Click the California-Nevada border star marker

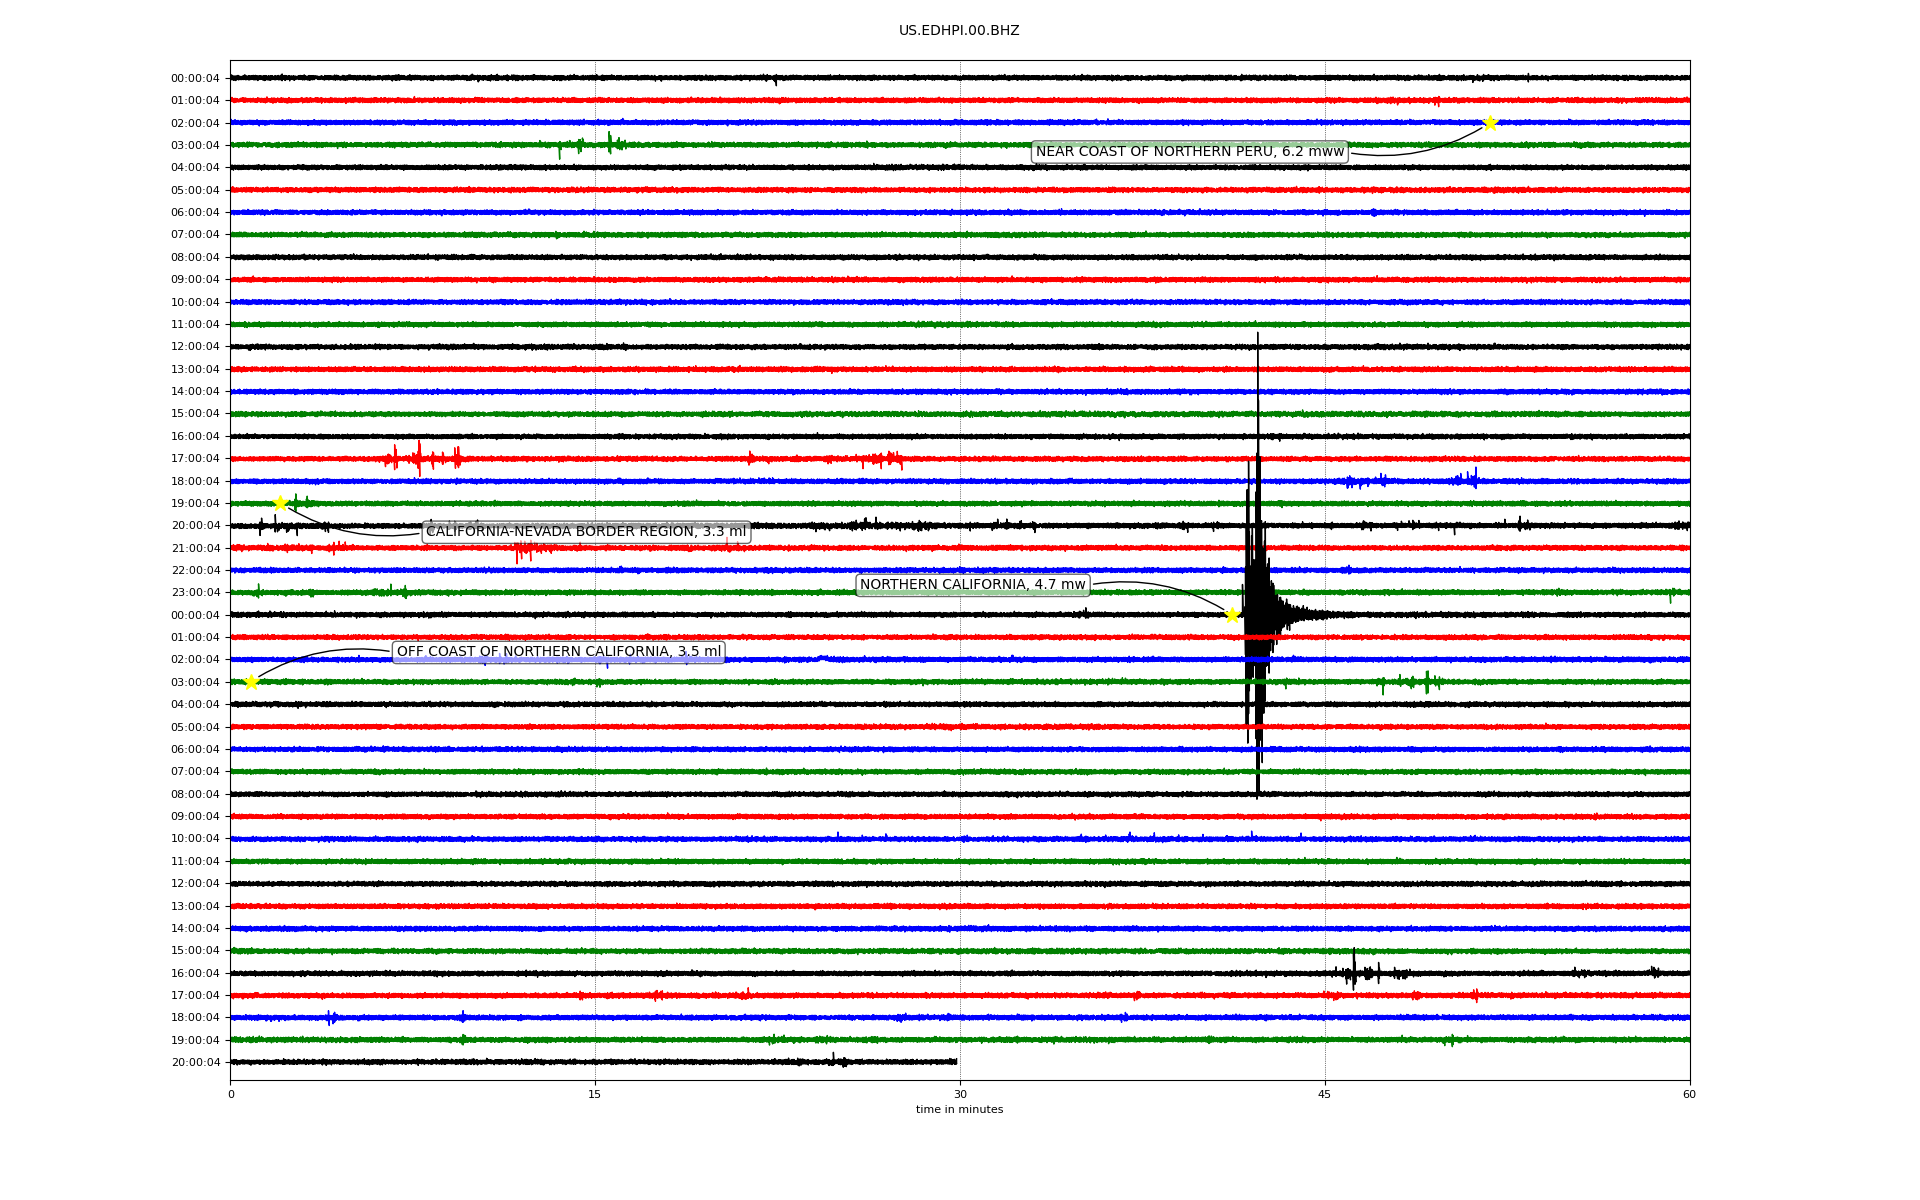coord(280,503)
